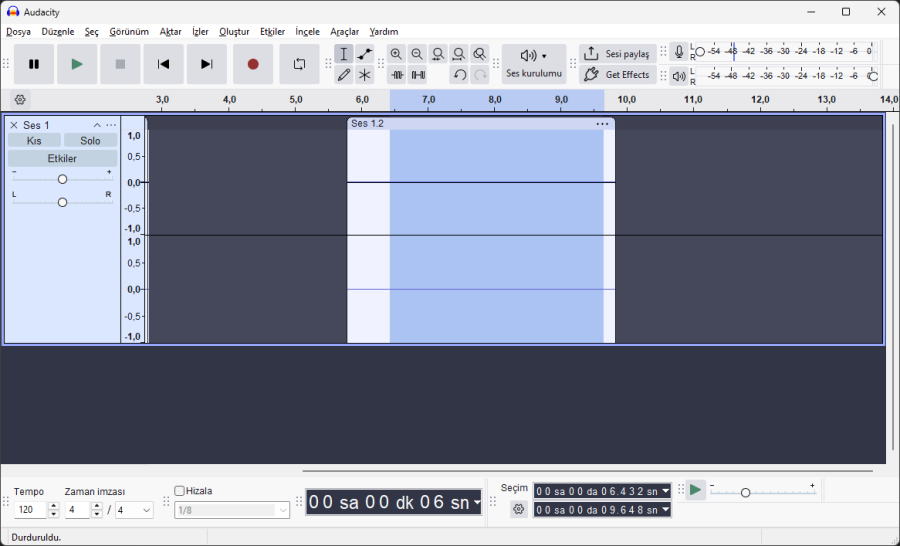900x546 pixels.
Task: Open the Dosya menu
Action: [18, 32]
